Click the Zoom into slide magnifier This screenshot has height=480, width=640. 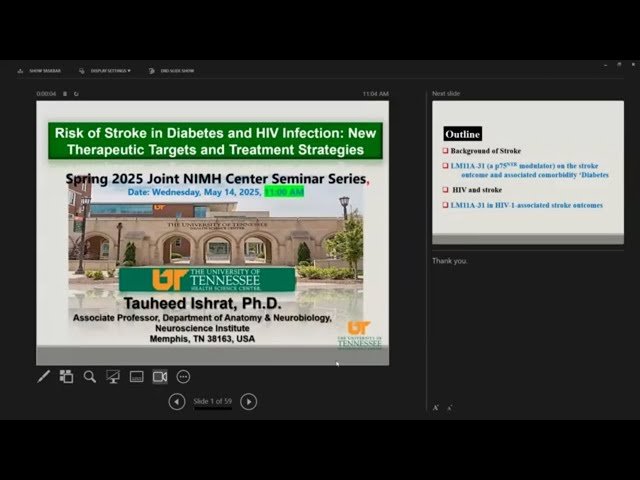pyautogui.click(x=90, y=377)
